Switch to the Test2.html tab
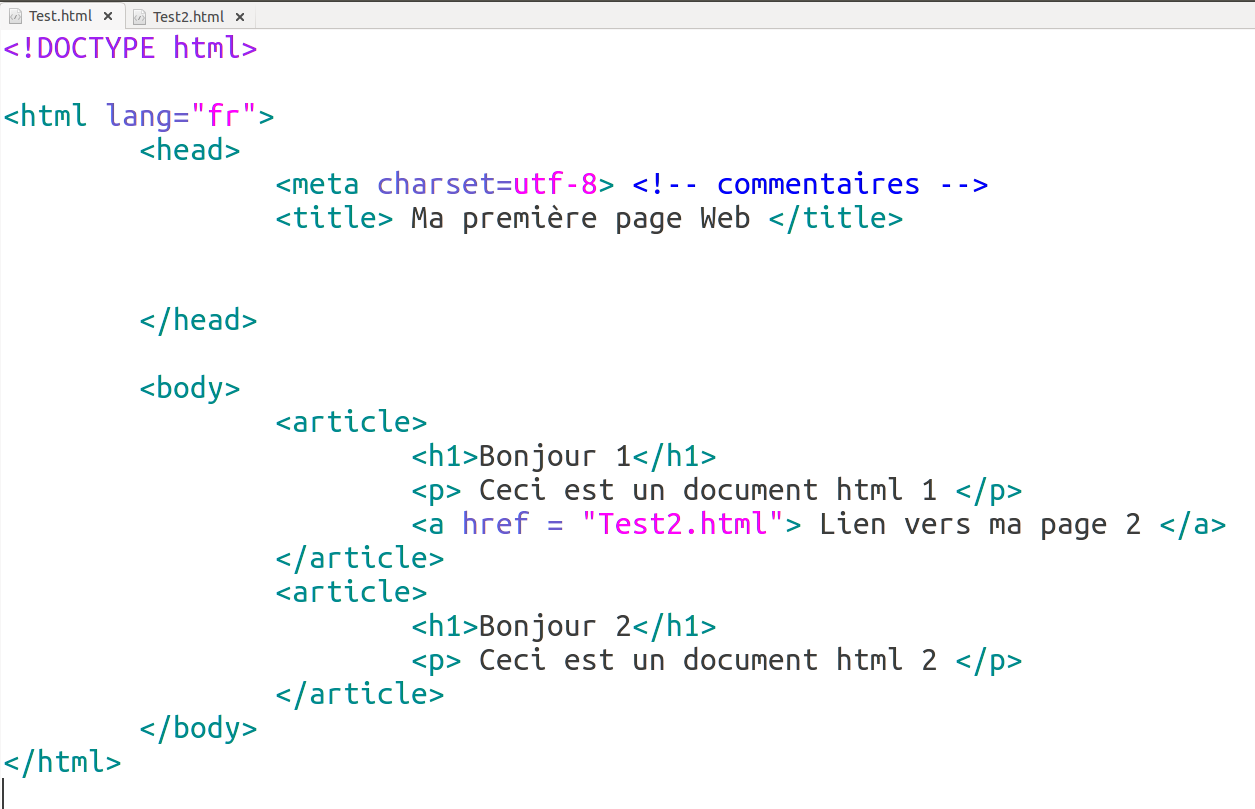Viewport: 1255px width, 809px height. tap(188, 17)
